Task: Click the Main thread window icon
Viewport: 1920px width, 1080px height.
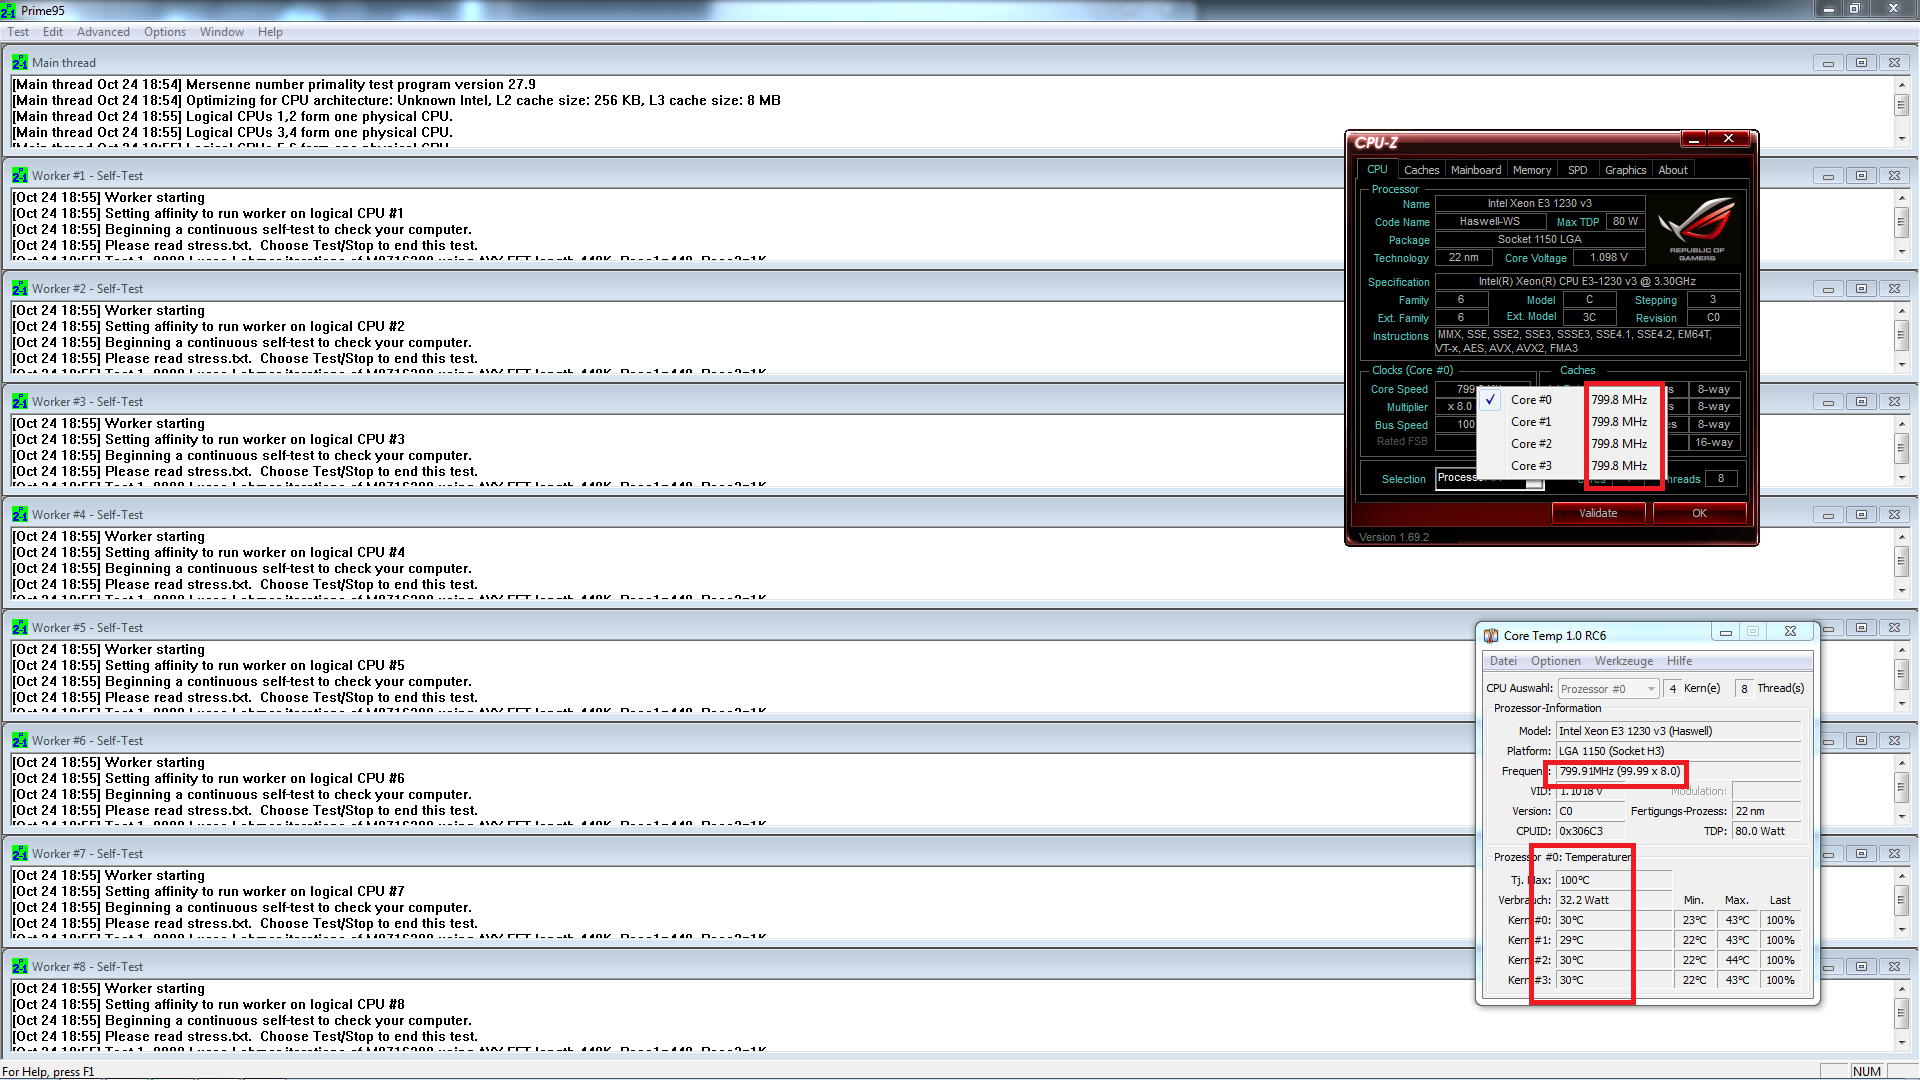Action: [x=19, y=62]
